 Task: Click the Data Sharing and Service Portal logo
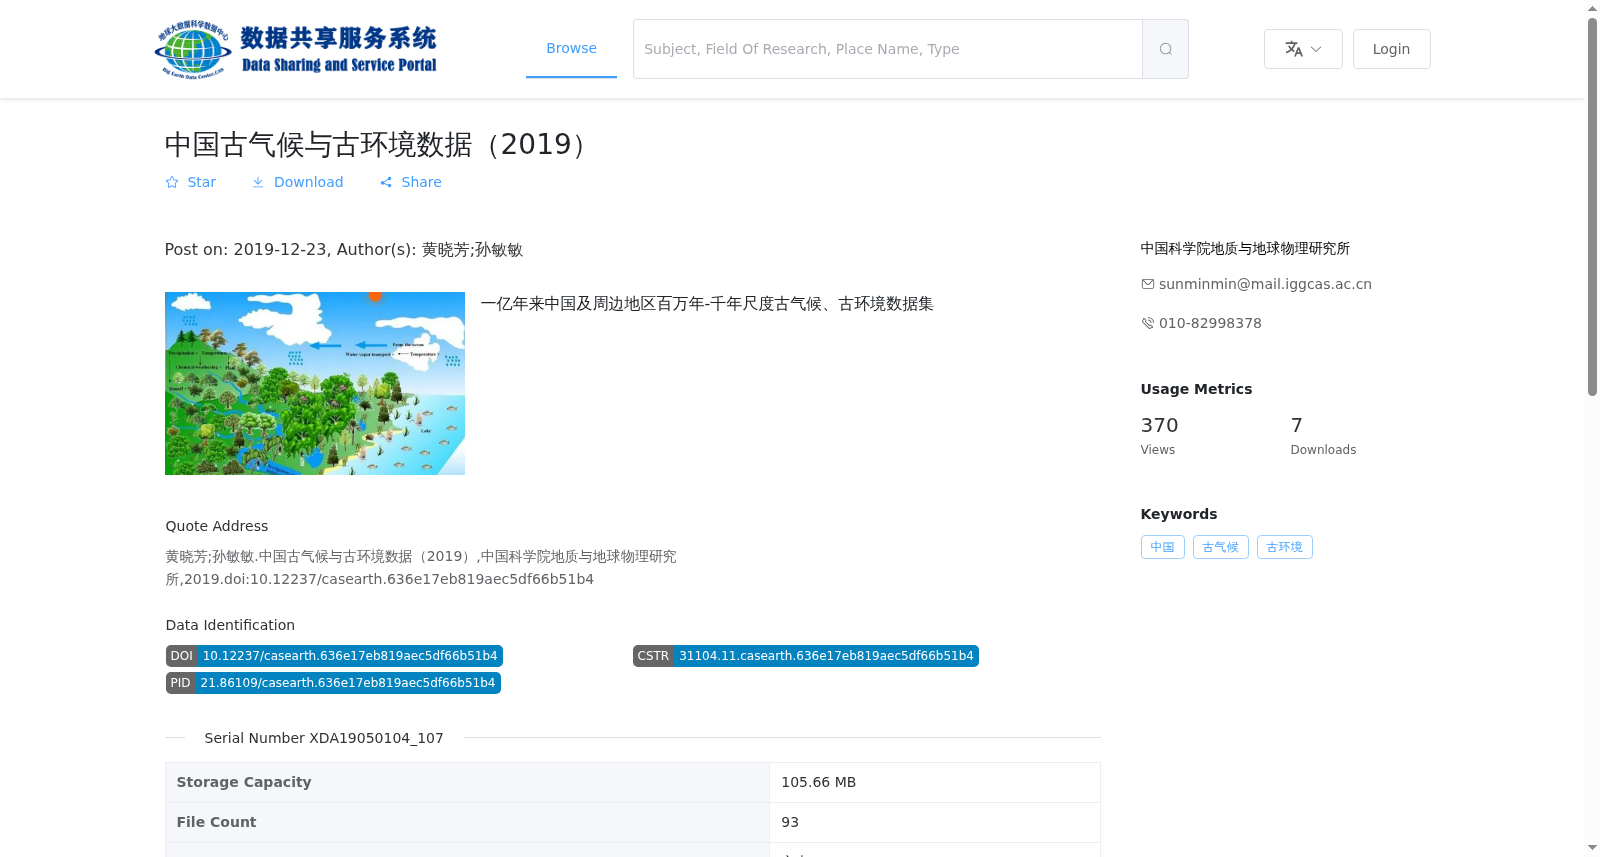pyautogui.click(x=296, y=49)
